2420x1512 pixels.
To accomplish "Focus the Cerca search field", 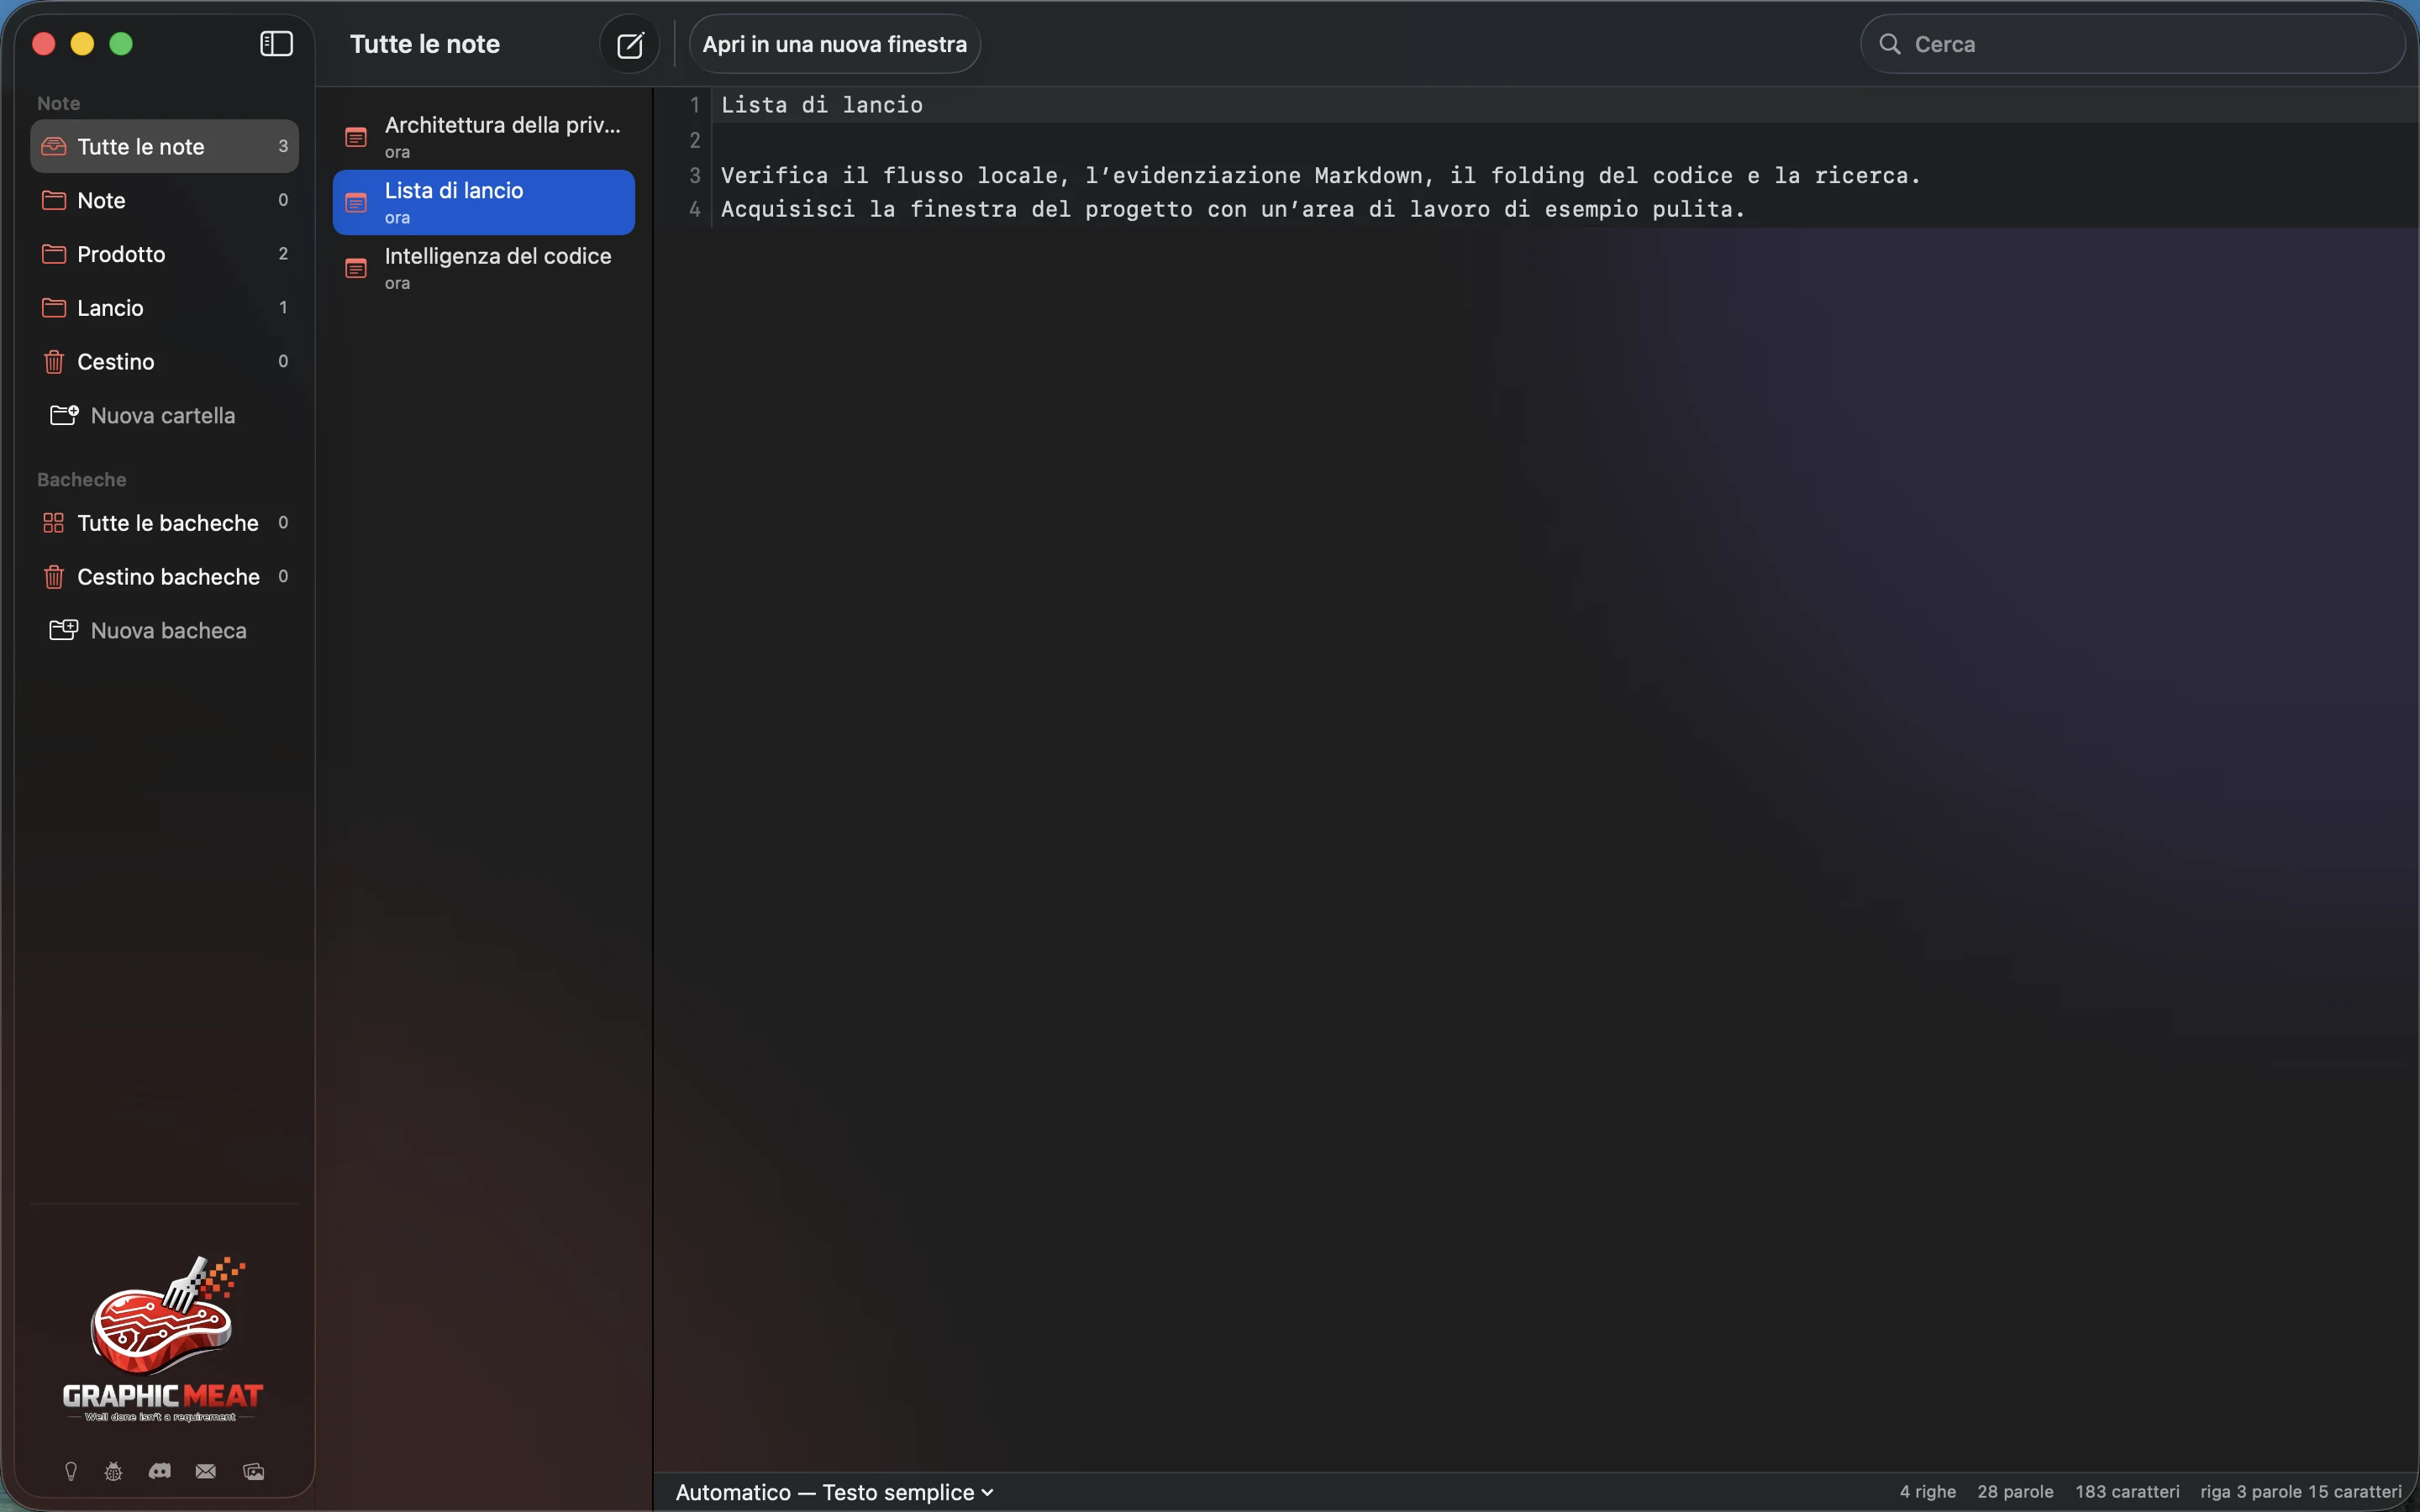I will click(2133, 44).
